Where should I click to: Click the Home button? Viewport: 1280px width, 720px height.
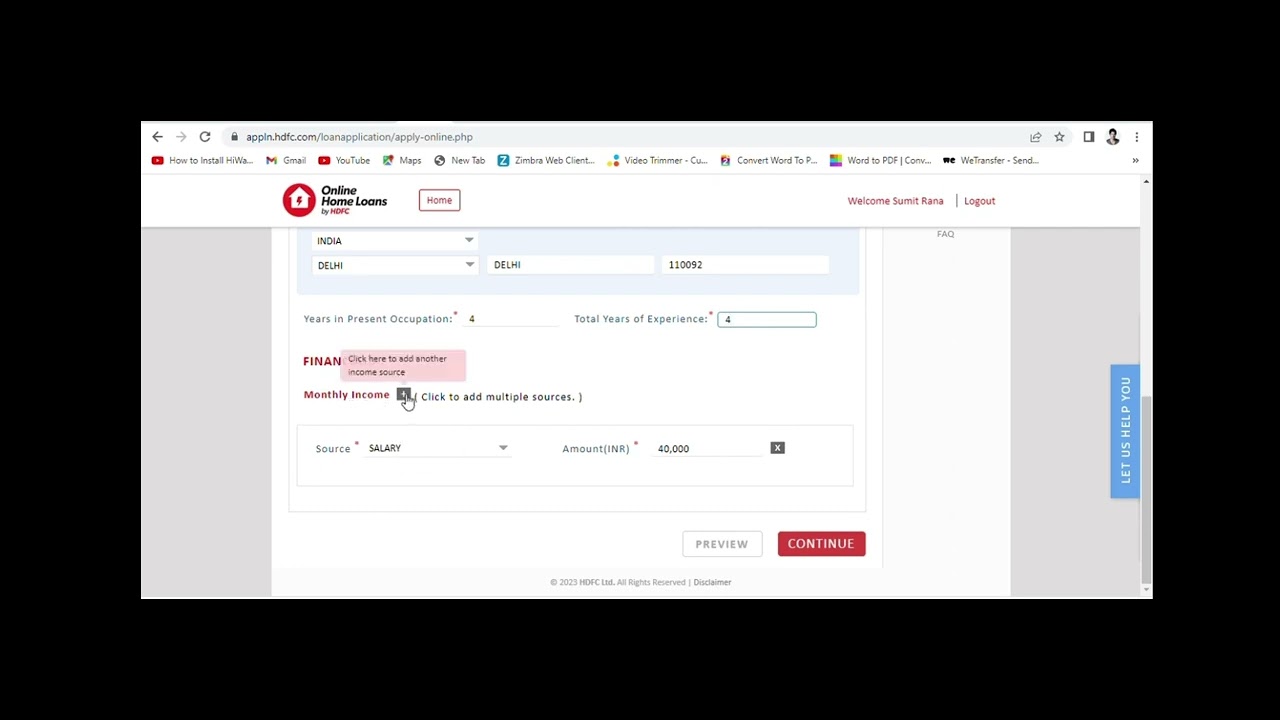439,200
